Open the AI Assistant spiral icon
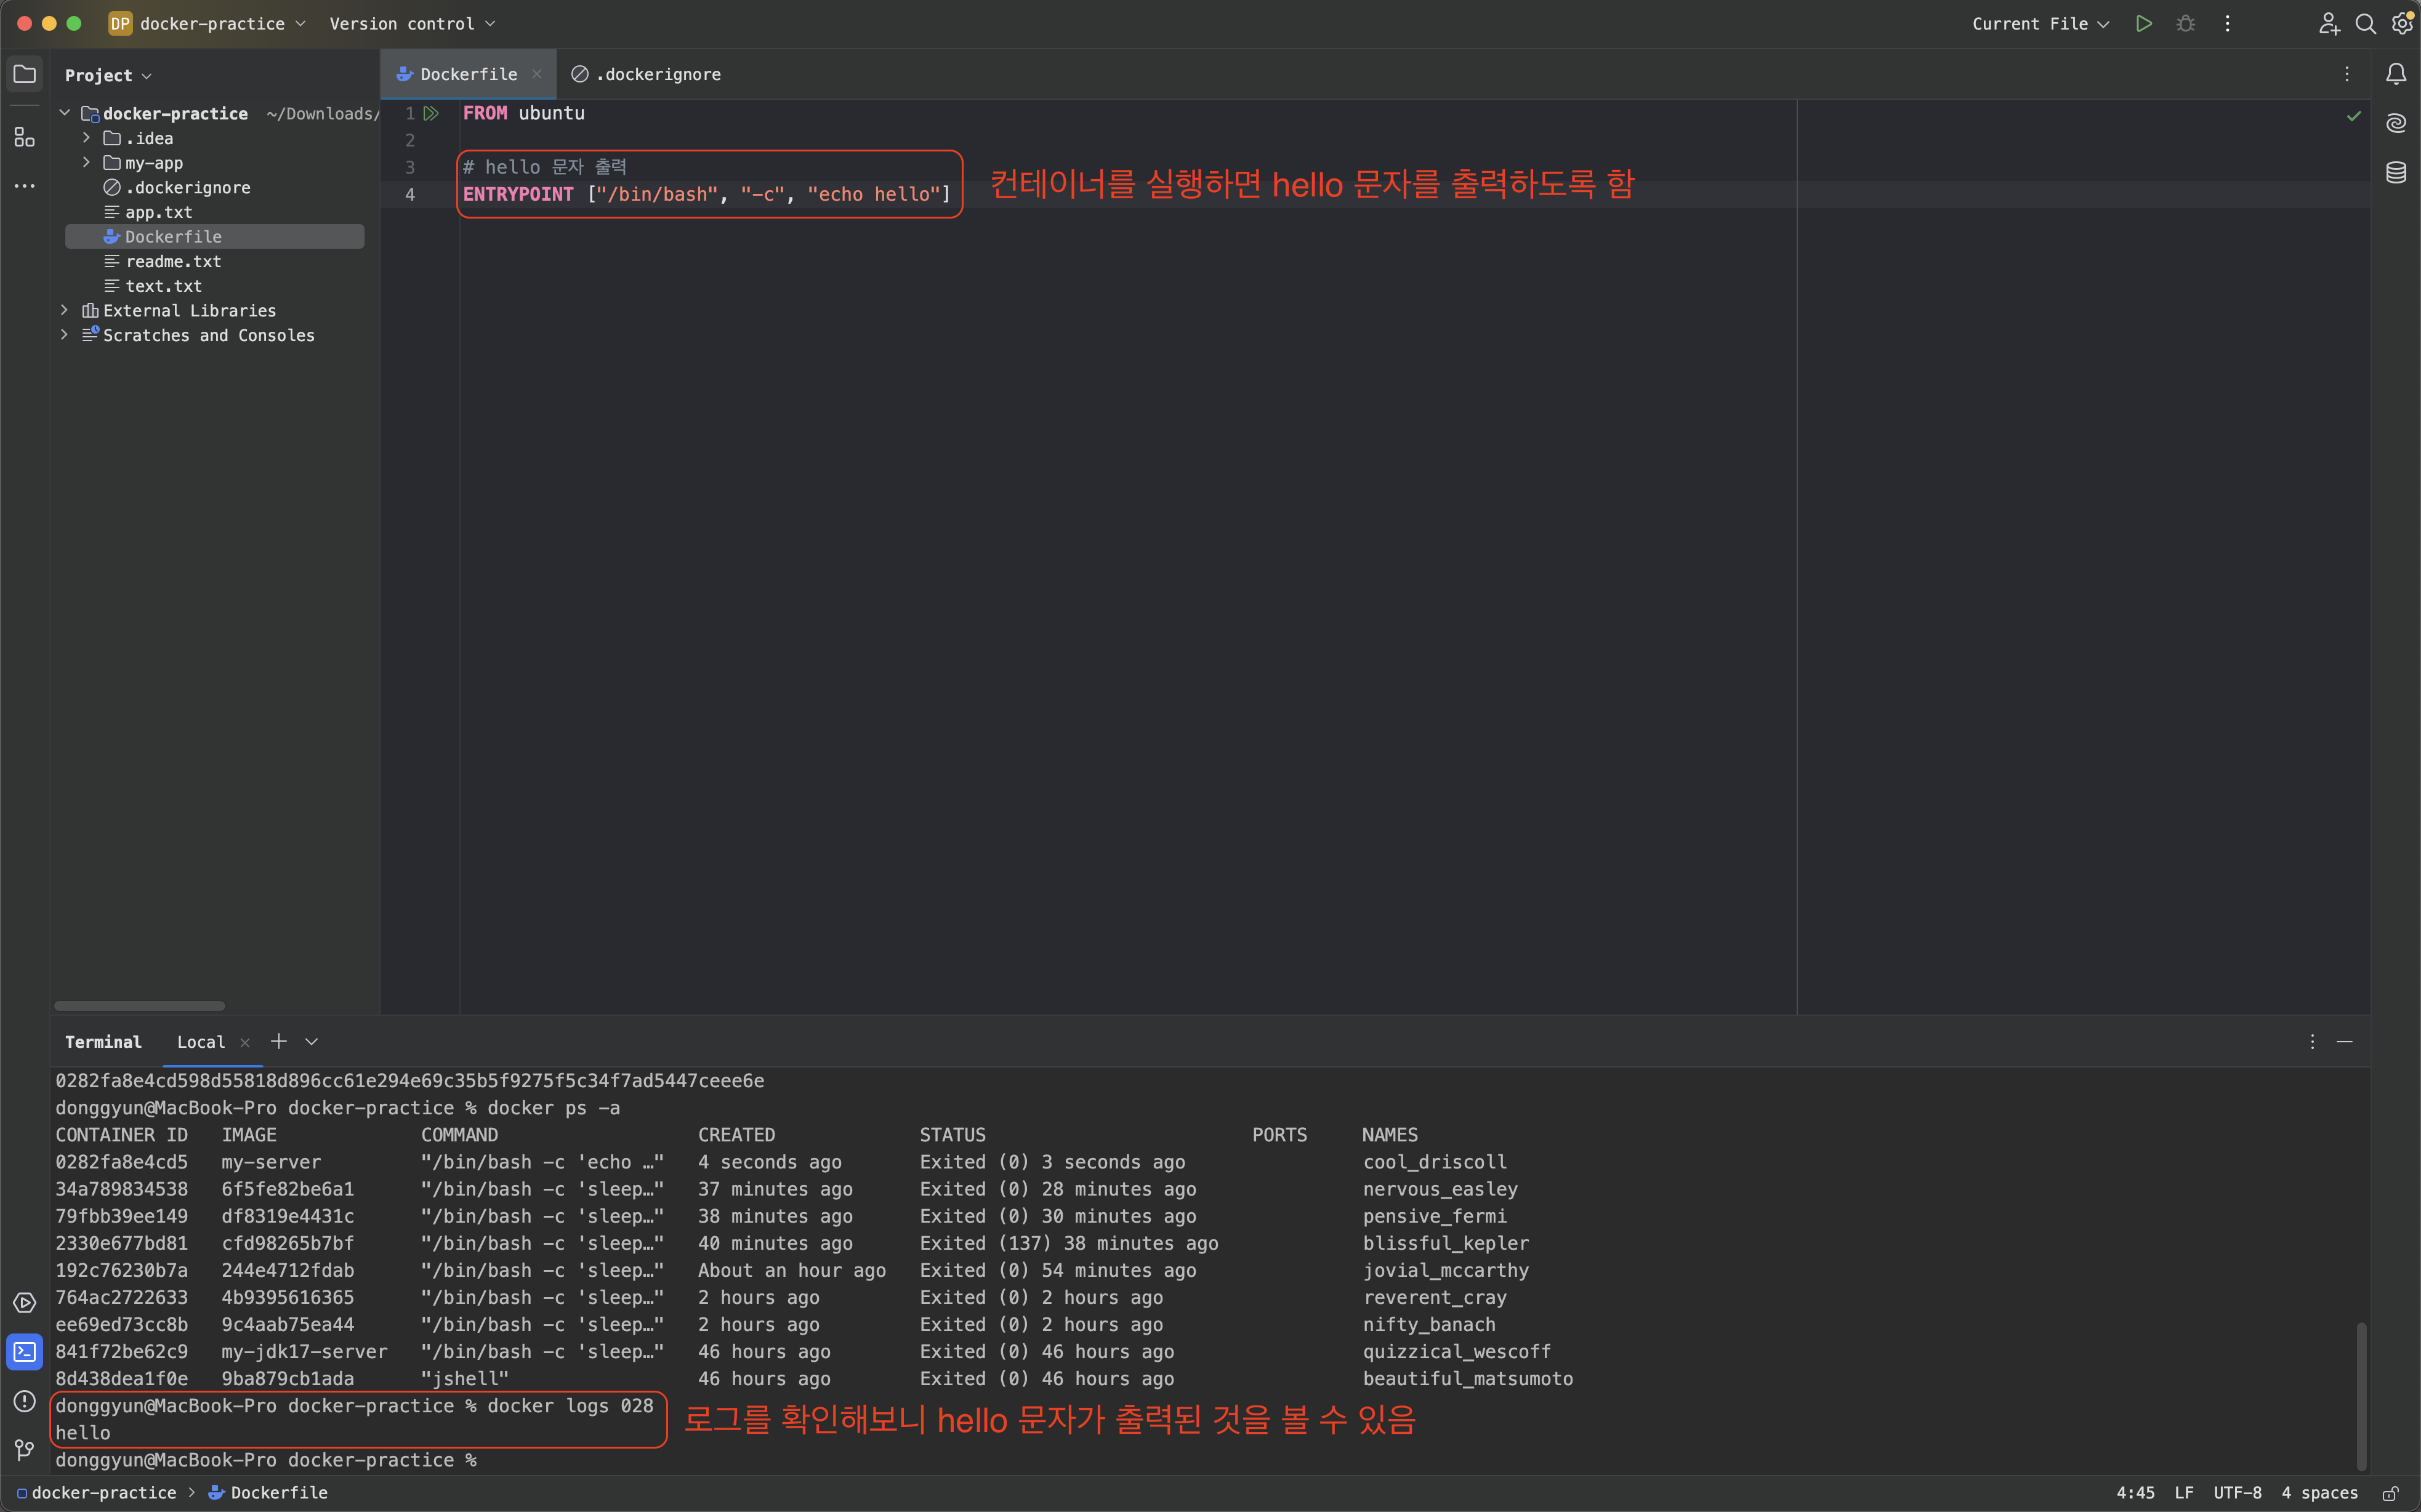Viewport: 2421px width, 1512px height. tap(2396, 123)
